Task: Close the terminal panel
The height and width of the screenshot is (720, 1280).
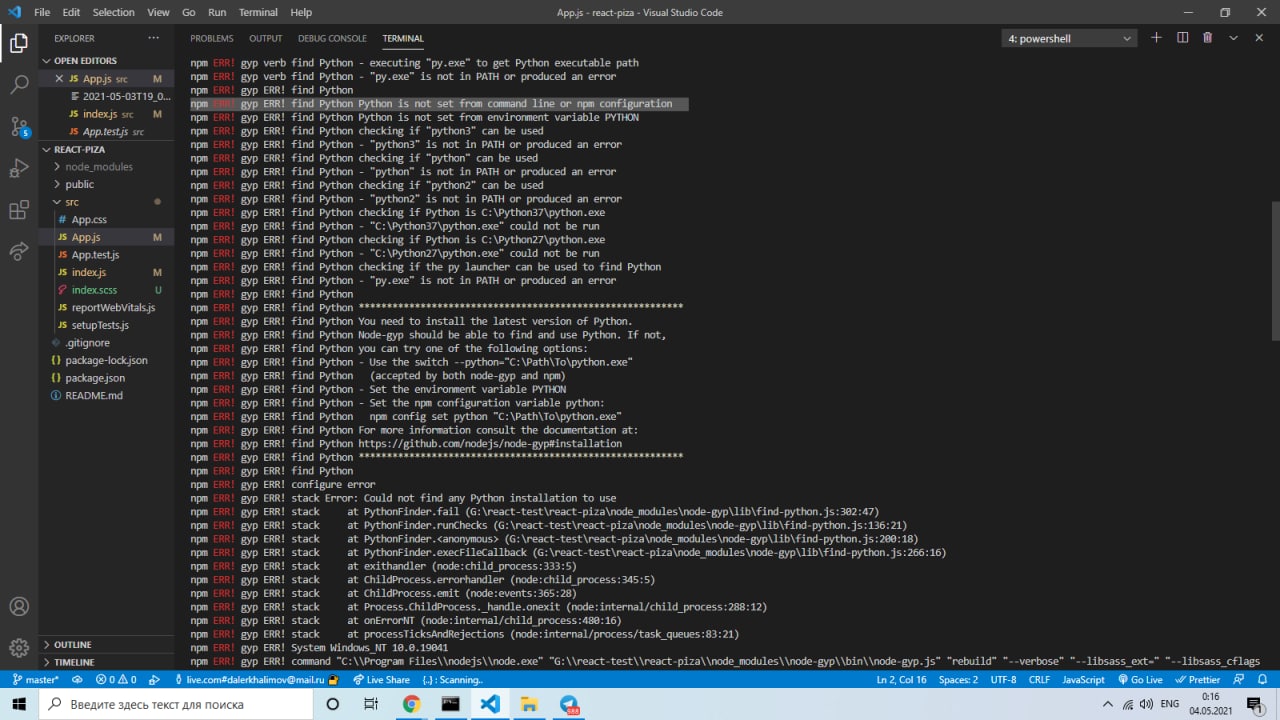Action: tap(1259, 38)
